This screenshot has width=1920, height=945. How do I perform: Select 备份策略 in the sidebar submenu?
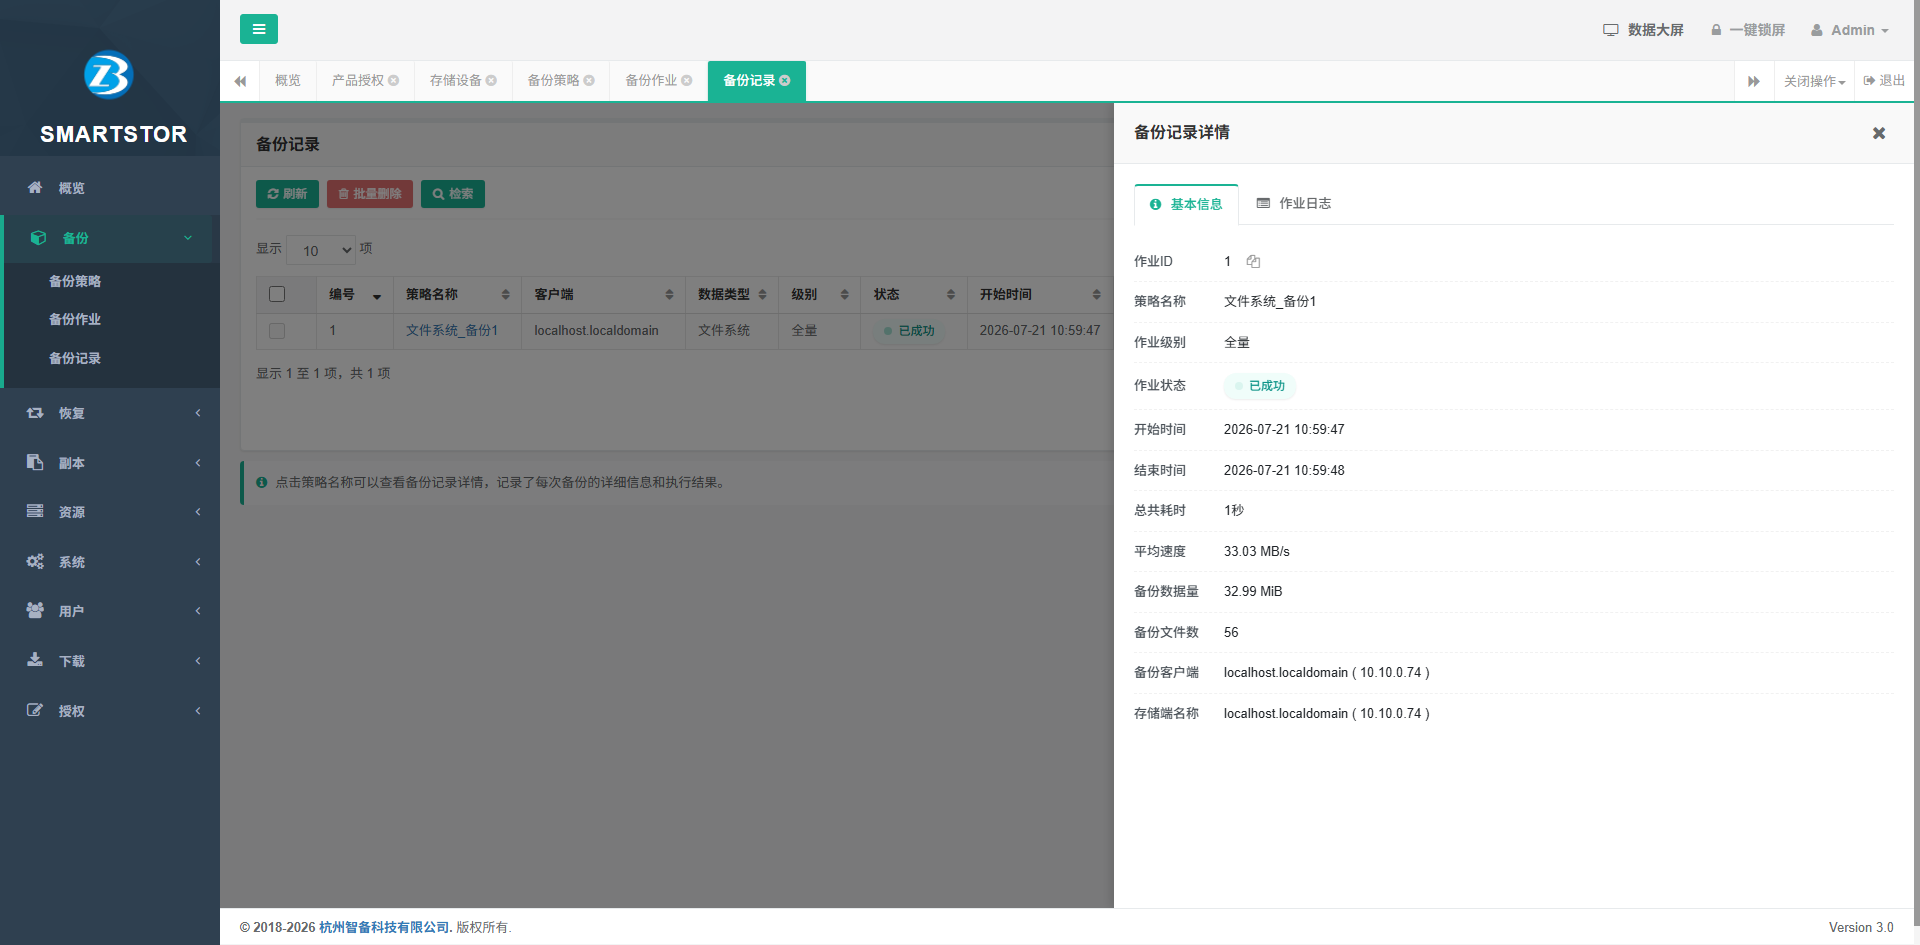pyautogui.click(x=75, y=281)
